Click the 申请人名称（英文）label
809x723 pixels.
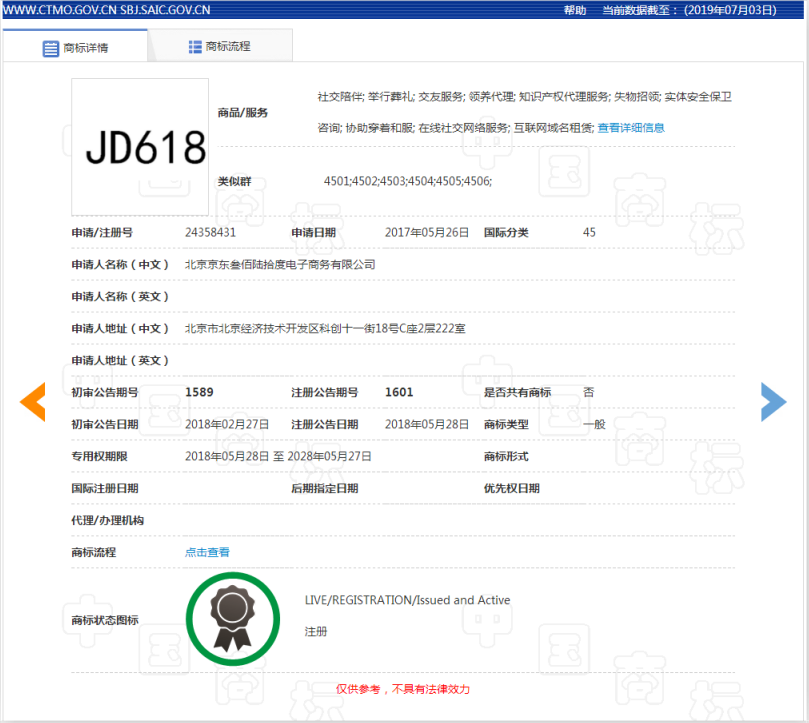point(120,297)
